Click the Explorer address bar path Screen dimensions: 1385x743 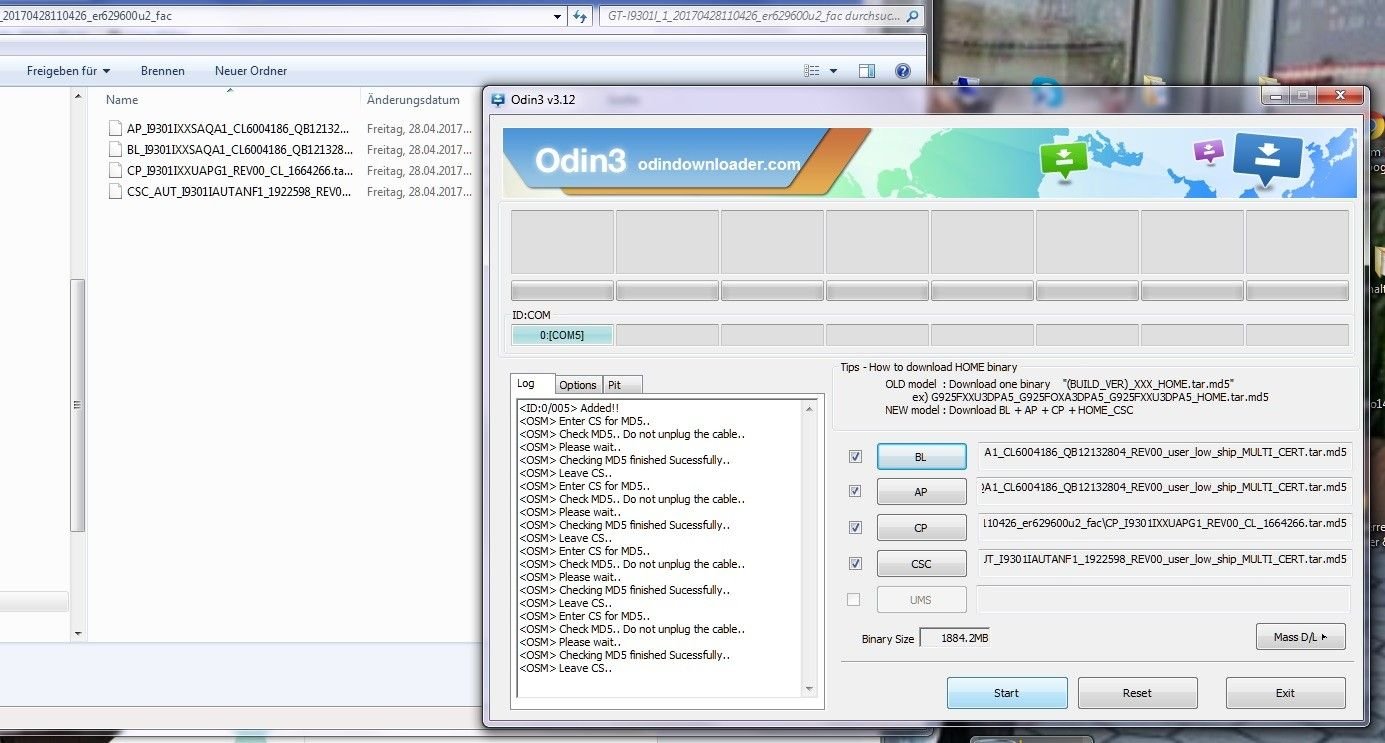click(275, 16)
